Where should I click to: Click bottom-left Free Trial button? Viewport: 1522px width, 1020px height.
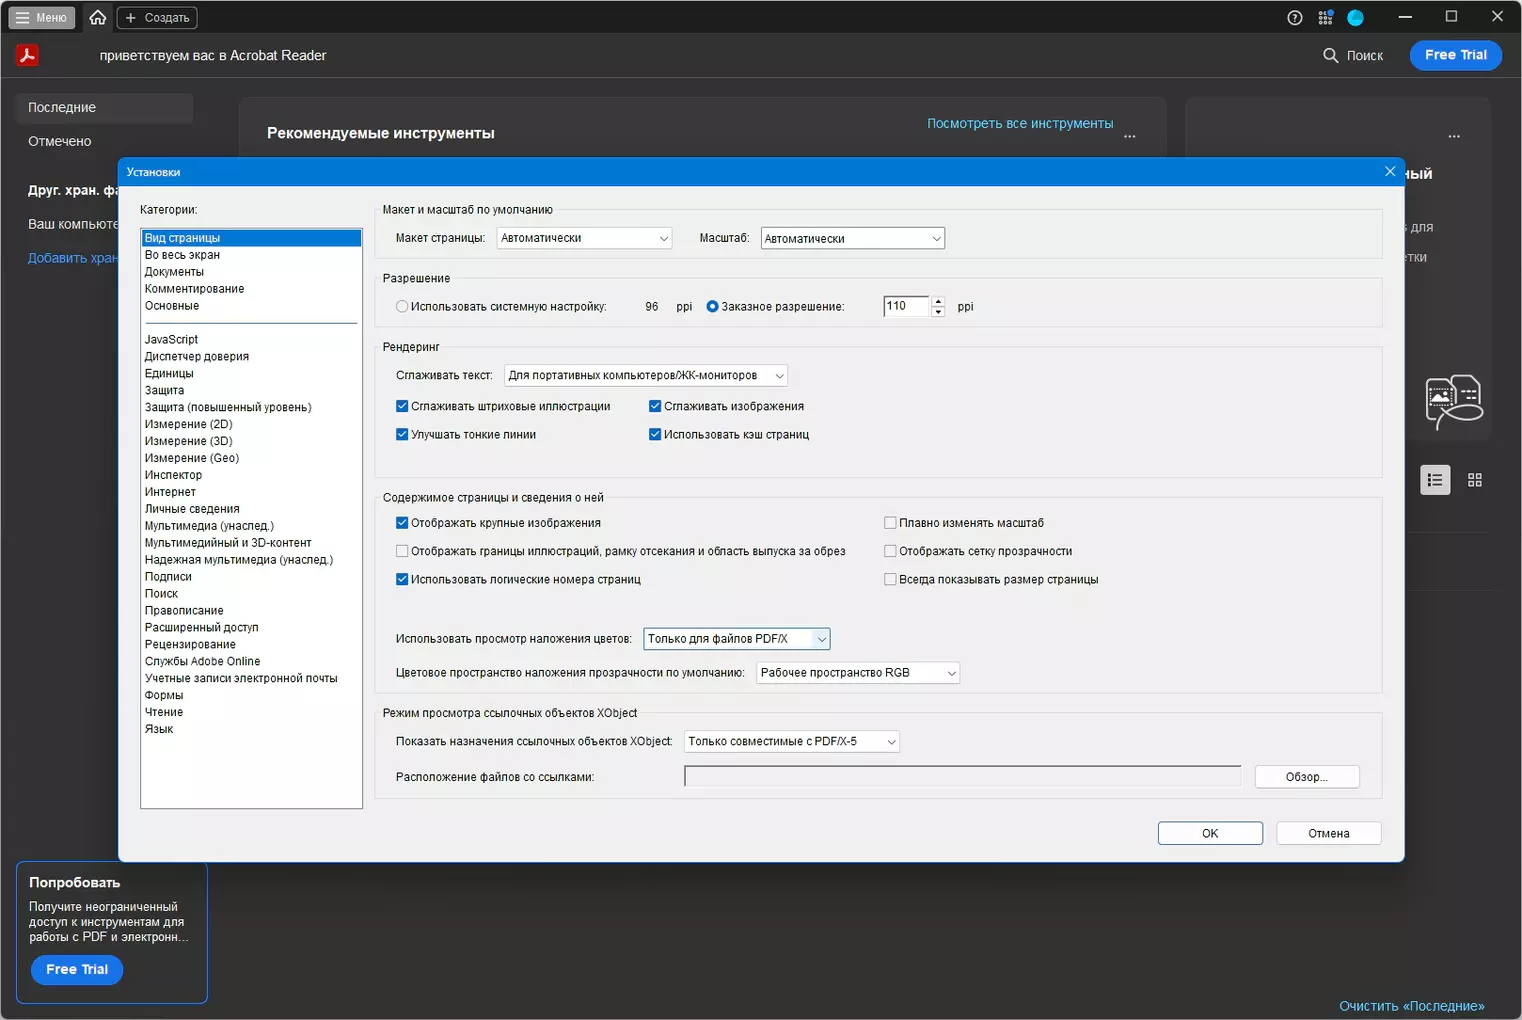(77, 970)
